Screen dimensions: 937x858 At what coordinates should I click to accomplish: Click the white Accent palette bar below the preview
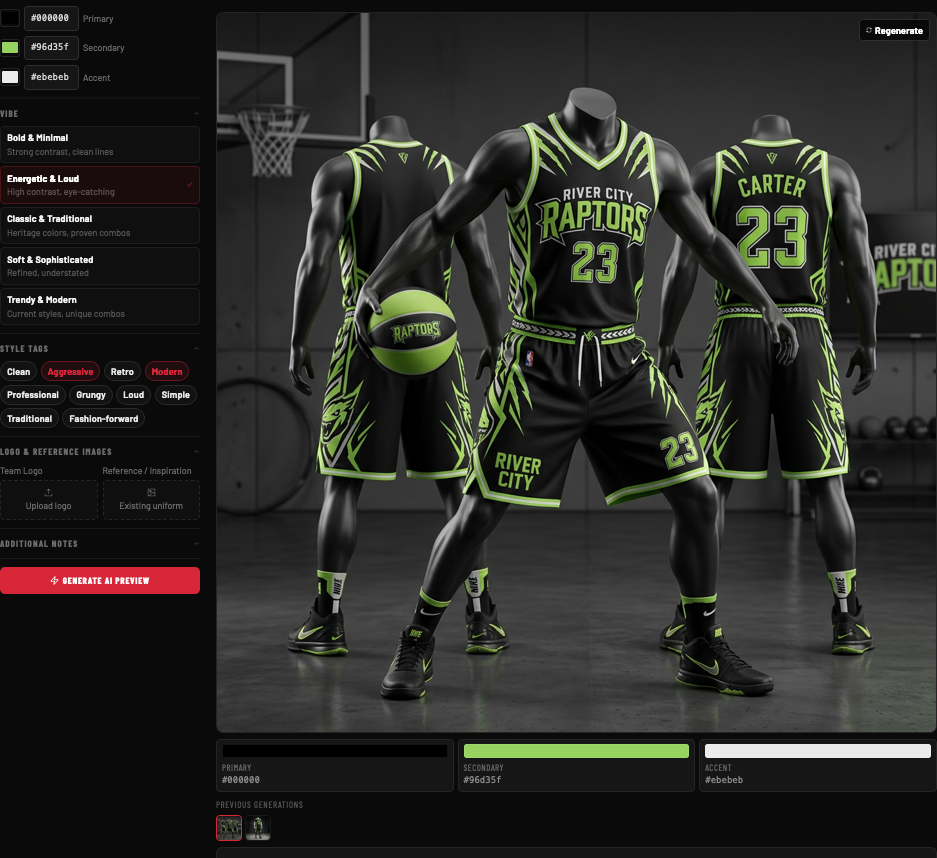coord(817,751)
